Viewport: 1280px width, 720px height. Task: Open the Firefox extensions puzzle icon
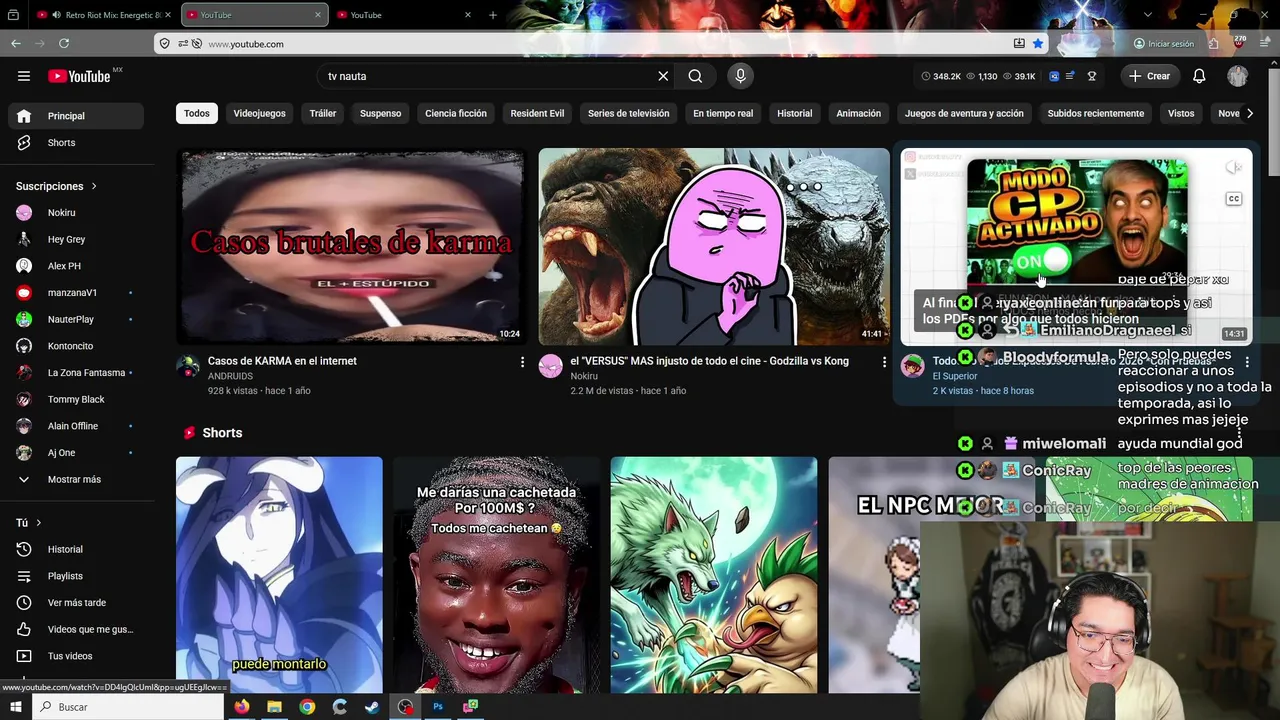(1213, 44)
